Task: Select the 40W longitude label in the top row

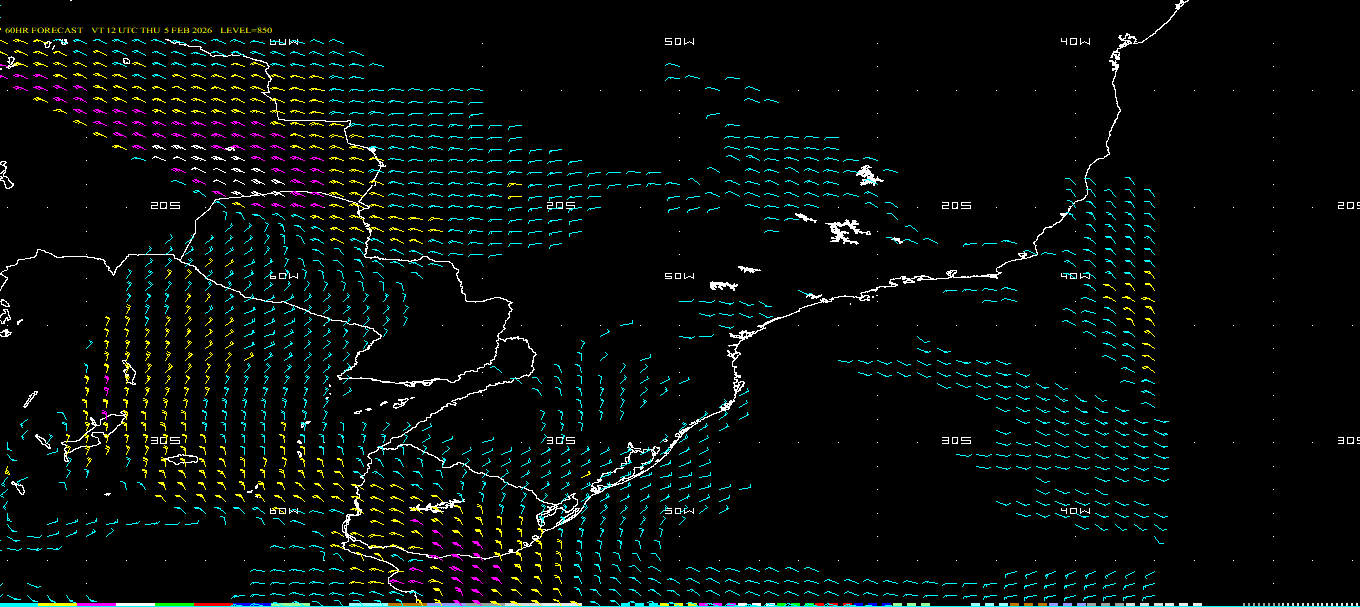Action: click(1075, 42)
